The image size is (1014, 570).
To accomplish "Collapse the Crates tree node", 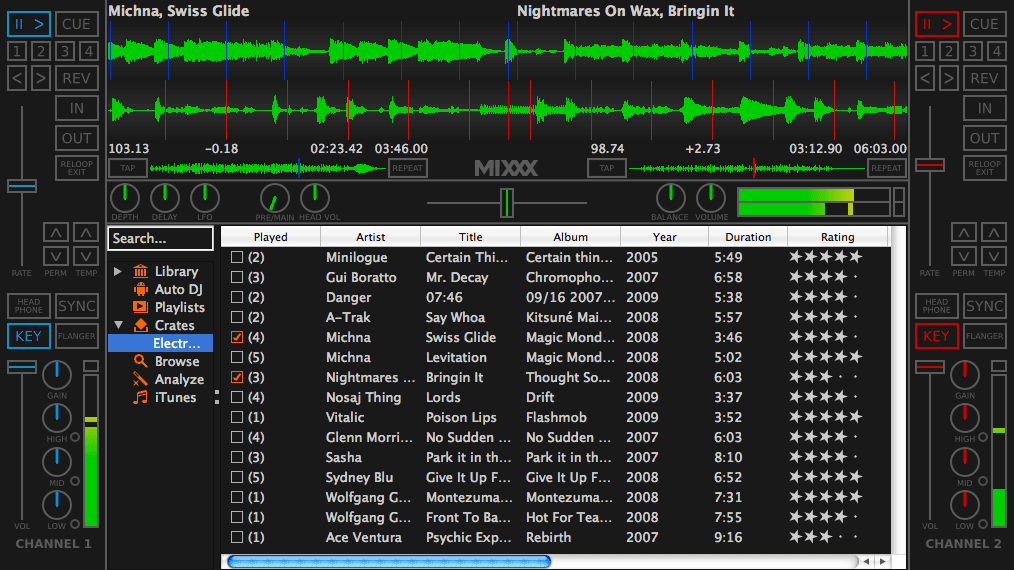I will 118,325.
